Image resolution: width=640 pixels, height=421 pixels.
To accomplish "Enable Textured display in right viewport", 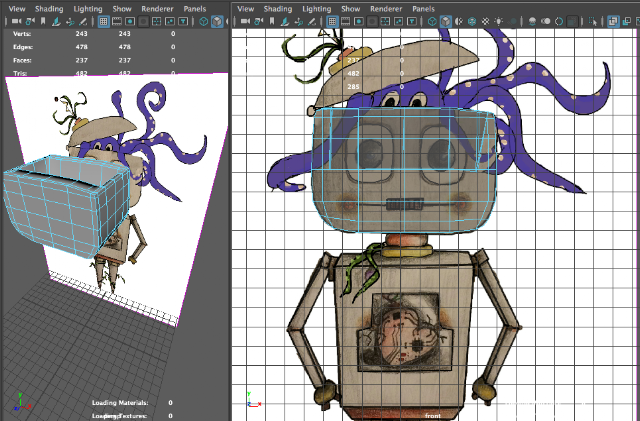I will coord(485,21).
